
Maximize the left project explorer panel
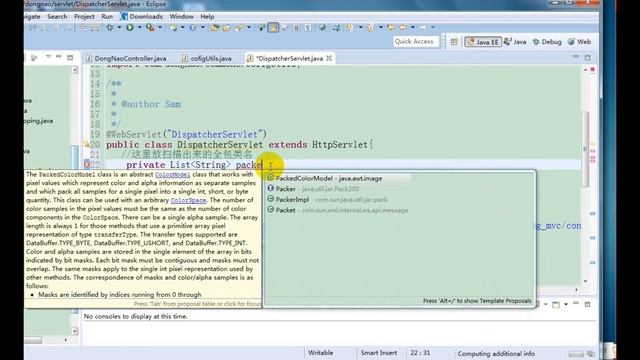pyautogui.click(x=70, y=58)
